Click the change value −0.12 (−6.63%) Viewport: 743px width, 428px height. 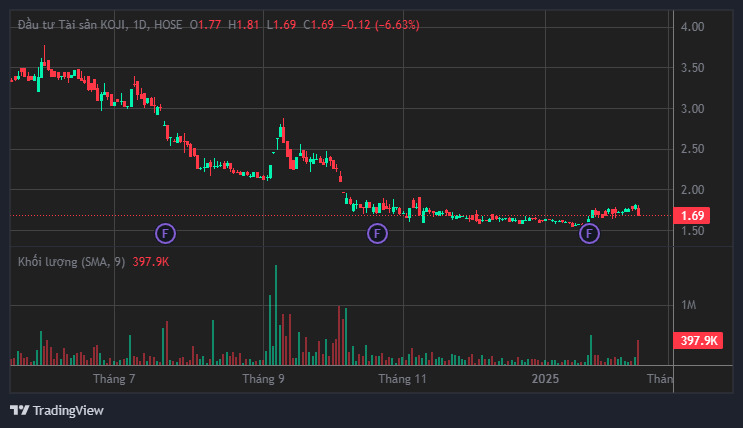[381, 25]
